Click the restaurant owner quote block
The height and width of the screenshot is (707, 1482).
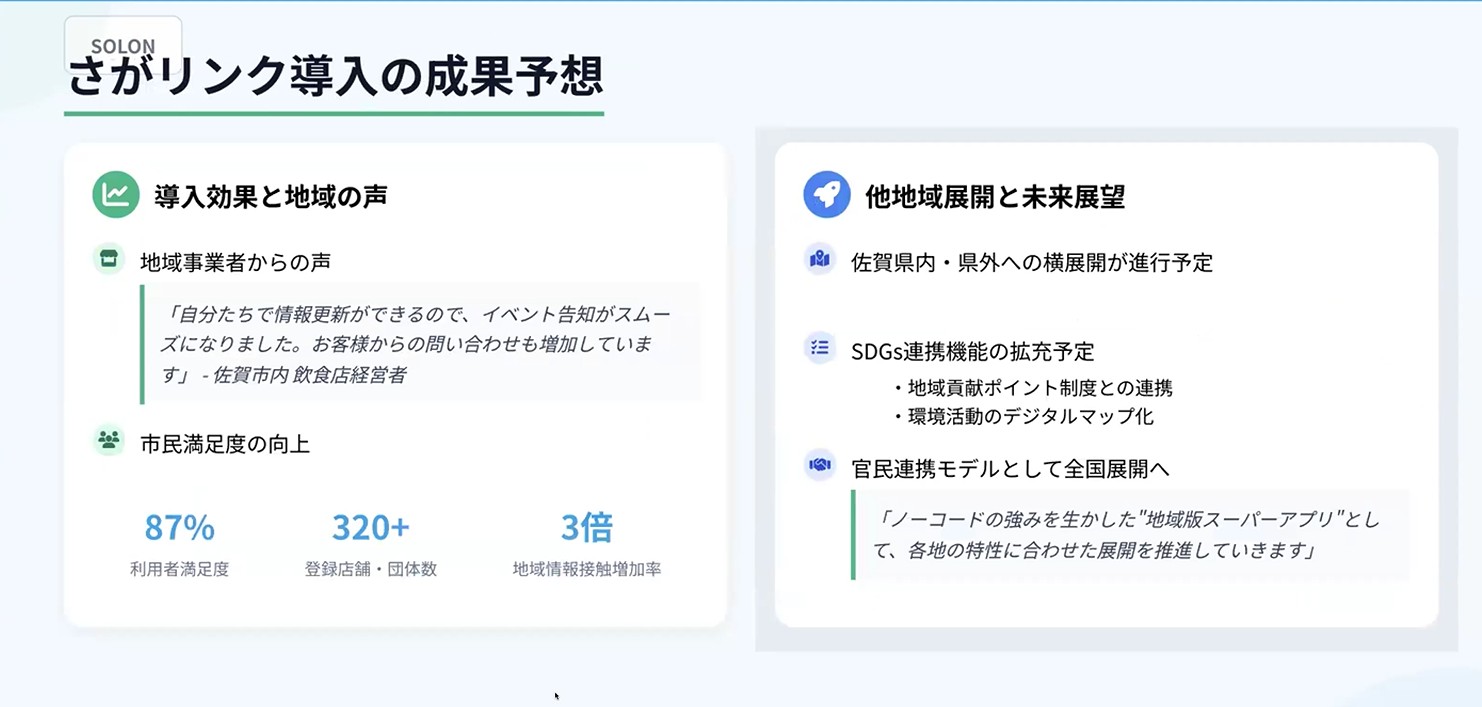coord(420,345)
